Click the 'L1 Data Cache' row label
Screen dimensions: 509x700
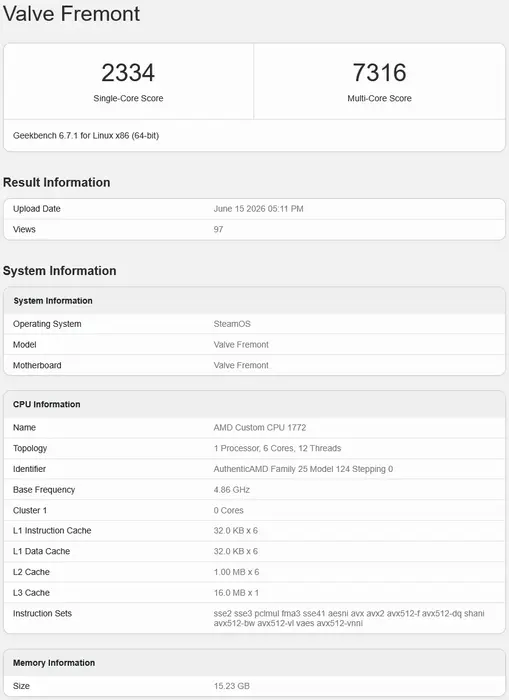[x=42, y=551]
